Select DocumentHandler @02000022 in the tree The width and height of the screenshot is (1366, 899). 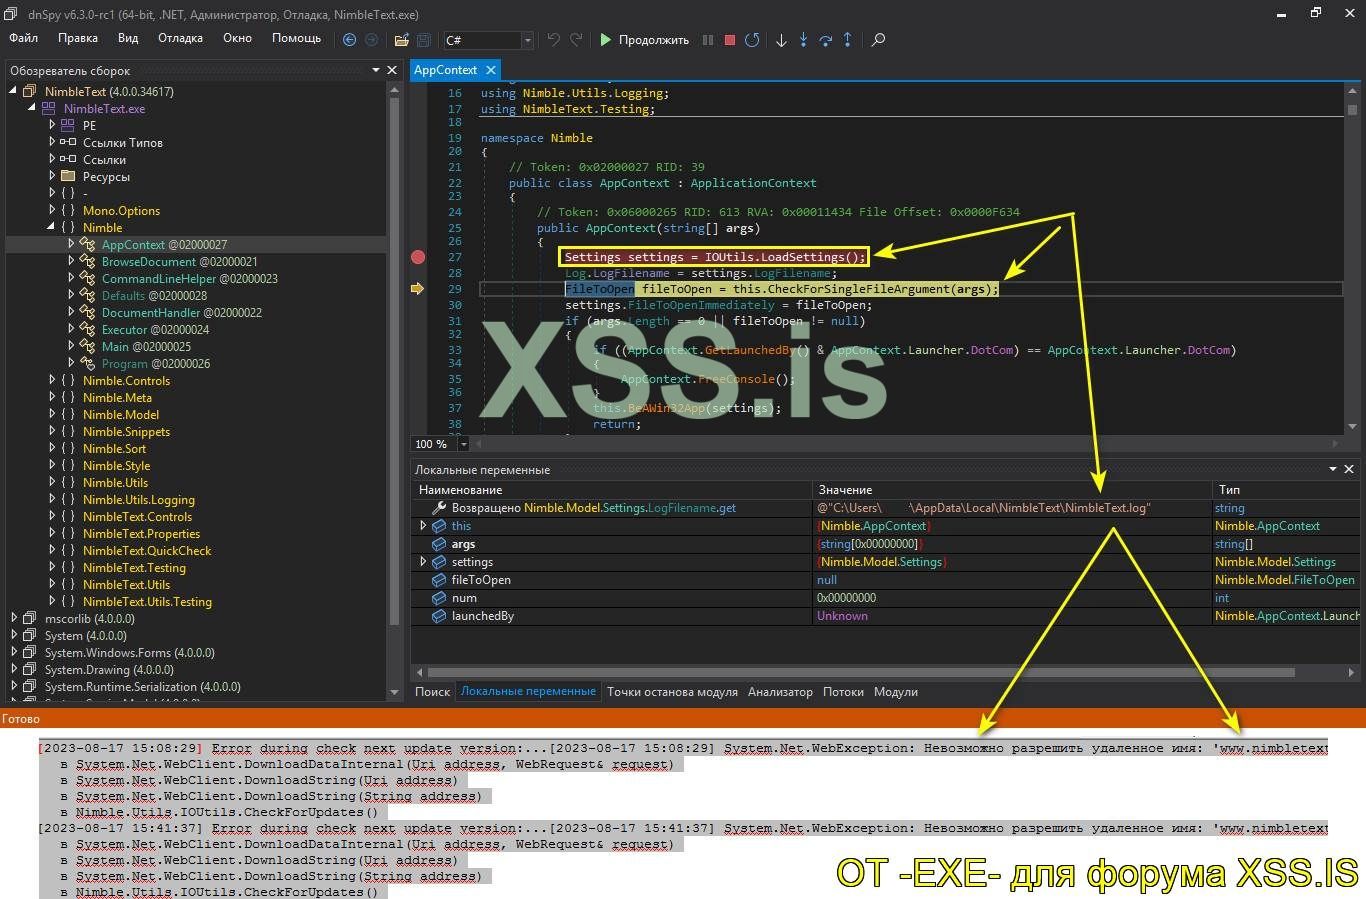(x=182, y=312)
